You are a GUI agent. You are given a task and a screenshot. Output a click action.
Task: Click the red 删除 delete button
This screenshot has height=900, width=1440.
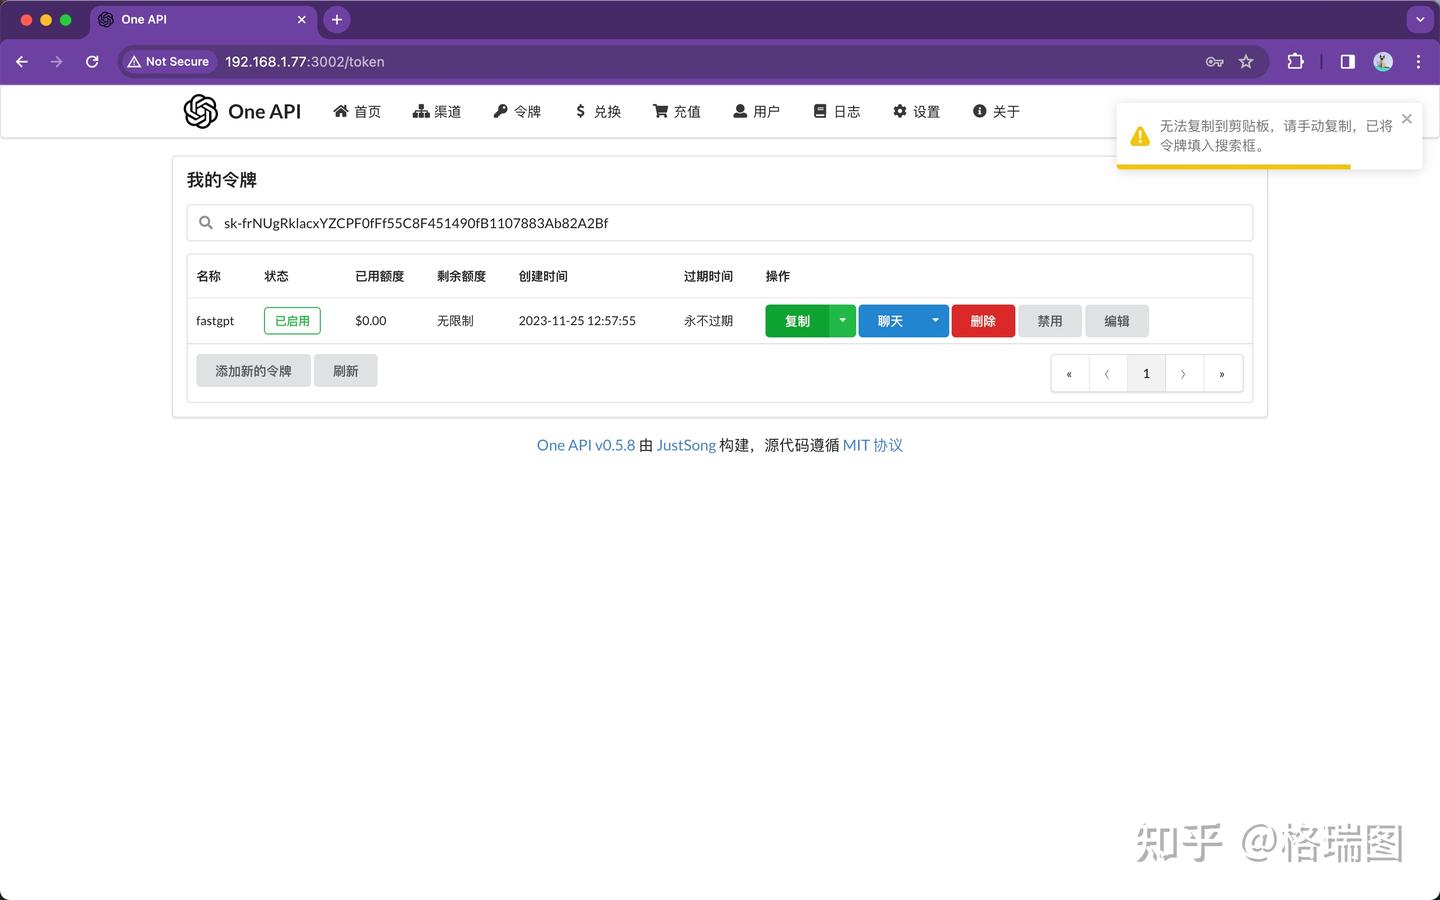click(983, 321)
